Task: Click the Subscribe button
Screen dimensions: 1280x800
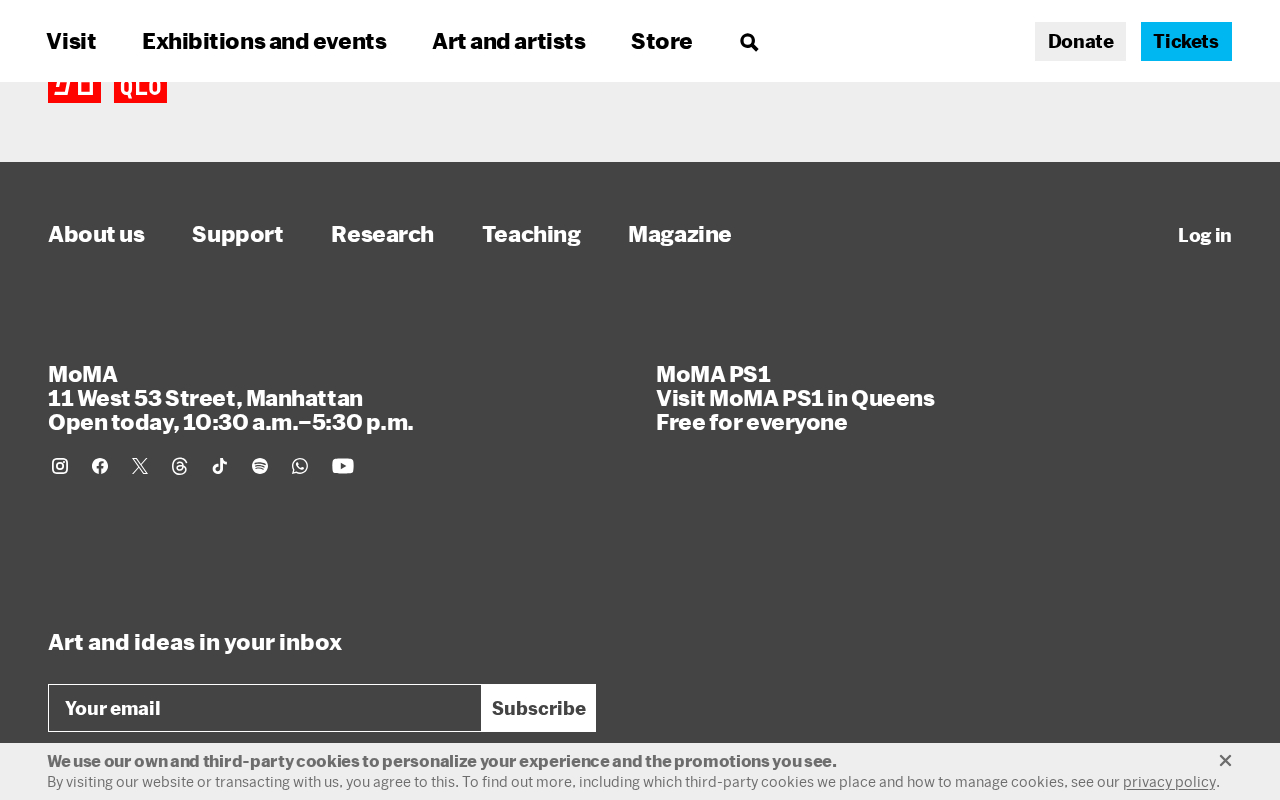Action: (x=539, y=708)
